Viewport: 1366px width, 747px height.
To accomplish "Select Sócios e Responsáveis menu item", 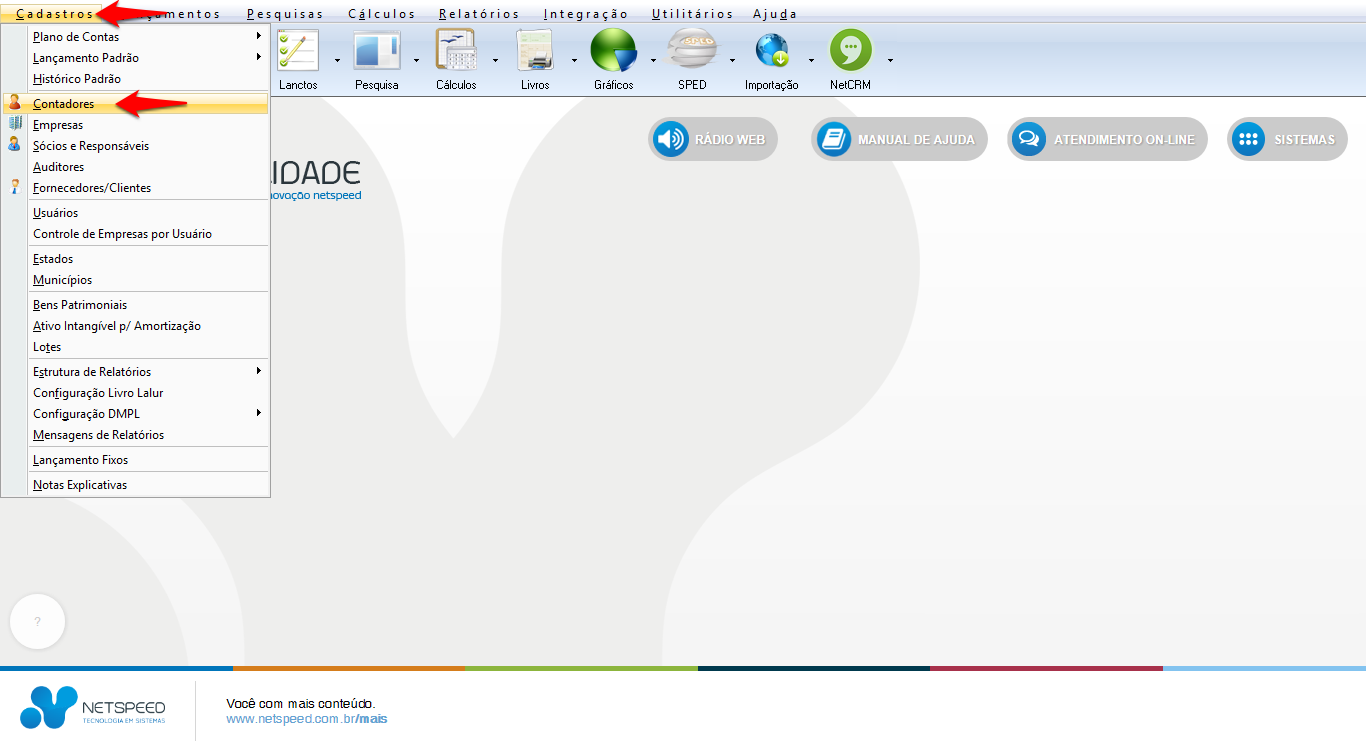I will click(x=91, y=146).
